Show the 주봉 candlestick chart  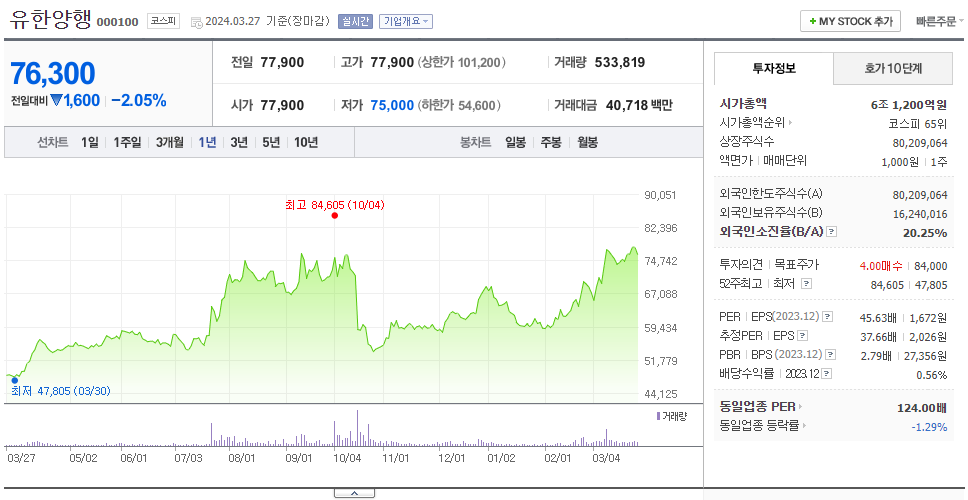pyautogui.click(x=551, y=143)
